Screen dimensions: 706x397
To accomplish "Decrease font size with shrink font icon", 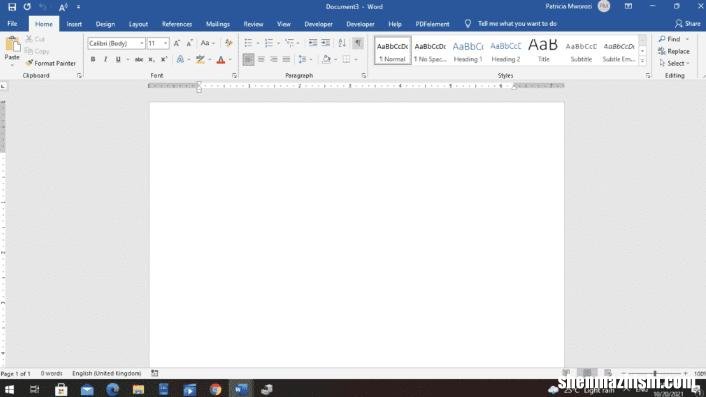I will pos(190,43).
